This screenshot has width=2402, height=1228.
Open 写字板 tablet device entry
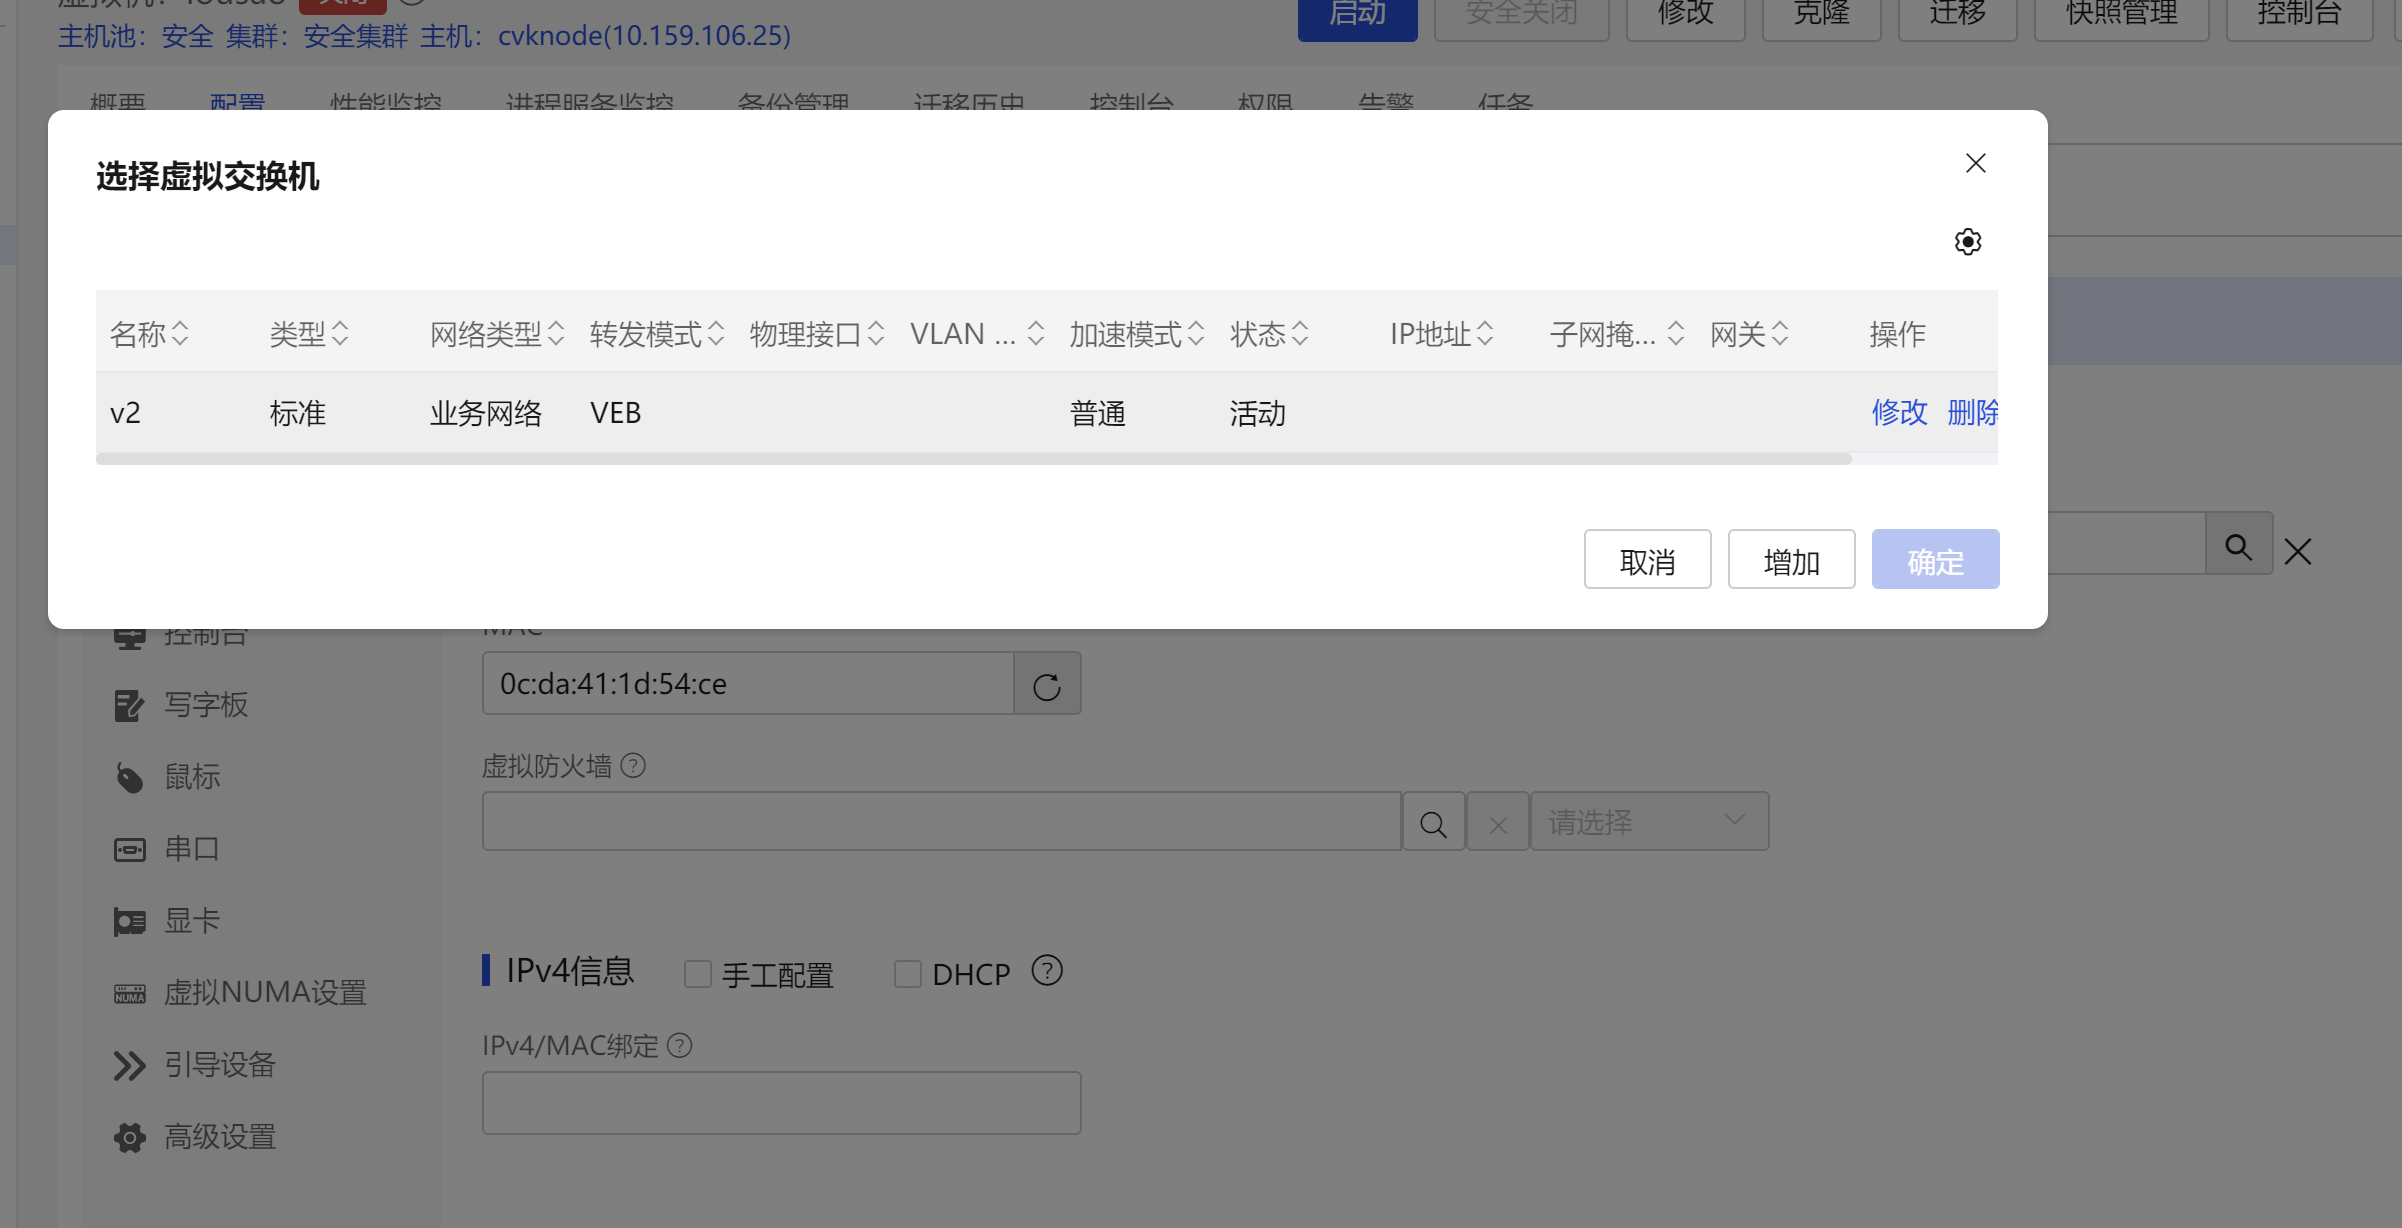click(x=205, y=705)
